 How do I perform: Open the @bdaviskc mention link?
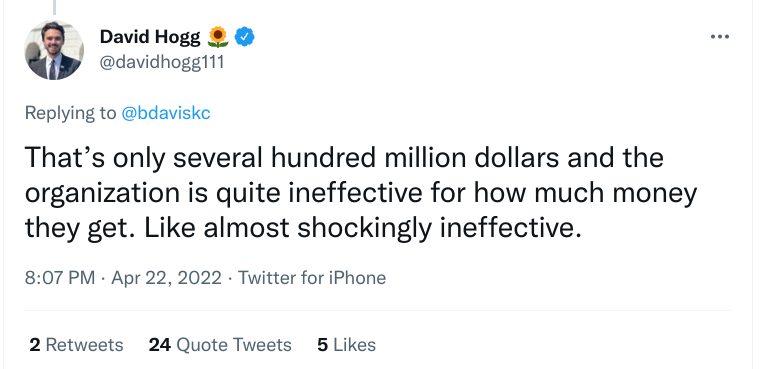coord(165,113)
